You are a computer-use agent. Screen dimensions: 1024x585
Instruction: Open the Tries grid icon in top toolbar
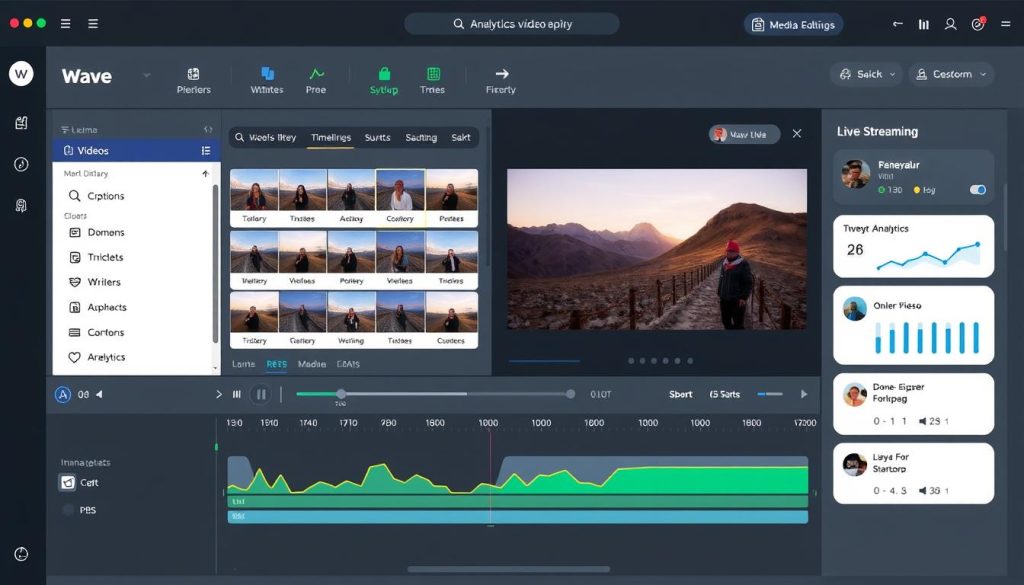coord(433,74)
